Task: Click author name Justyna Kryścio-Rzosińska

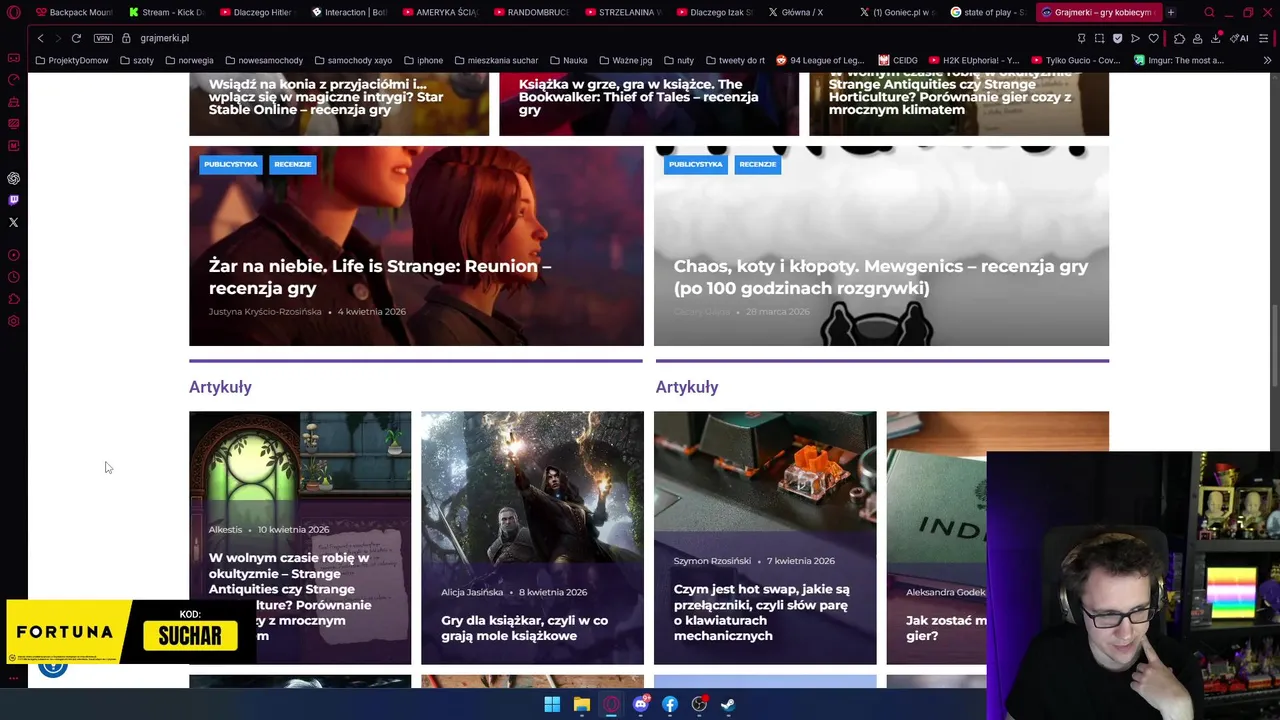Action: pyautogui.click(x=265, y=311)
